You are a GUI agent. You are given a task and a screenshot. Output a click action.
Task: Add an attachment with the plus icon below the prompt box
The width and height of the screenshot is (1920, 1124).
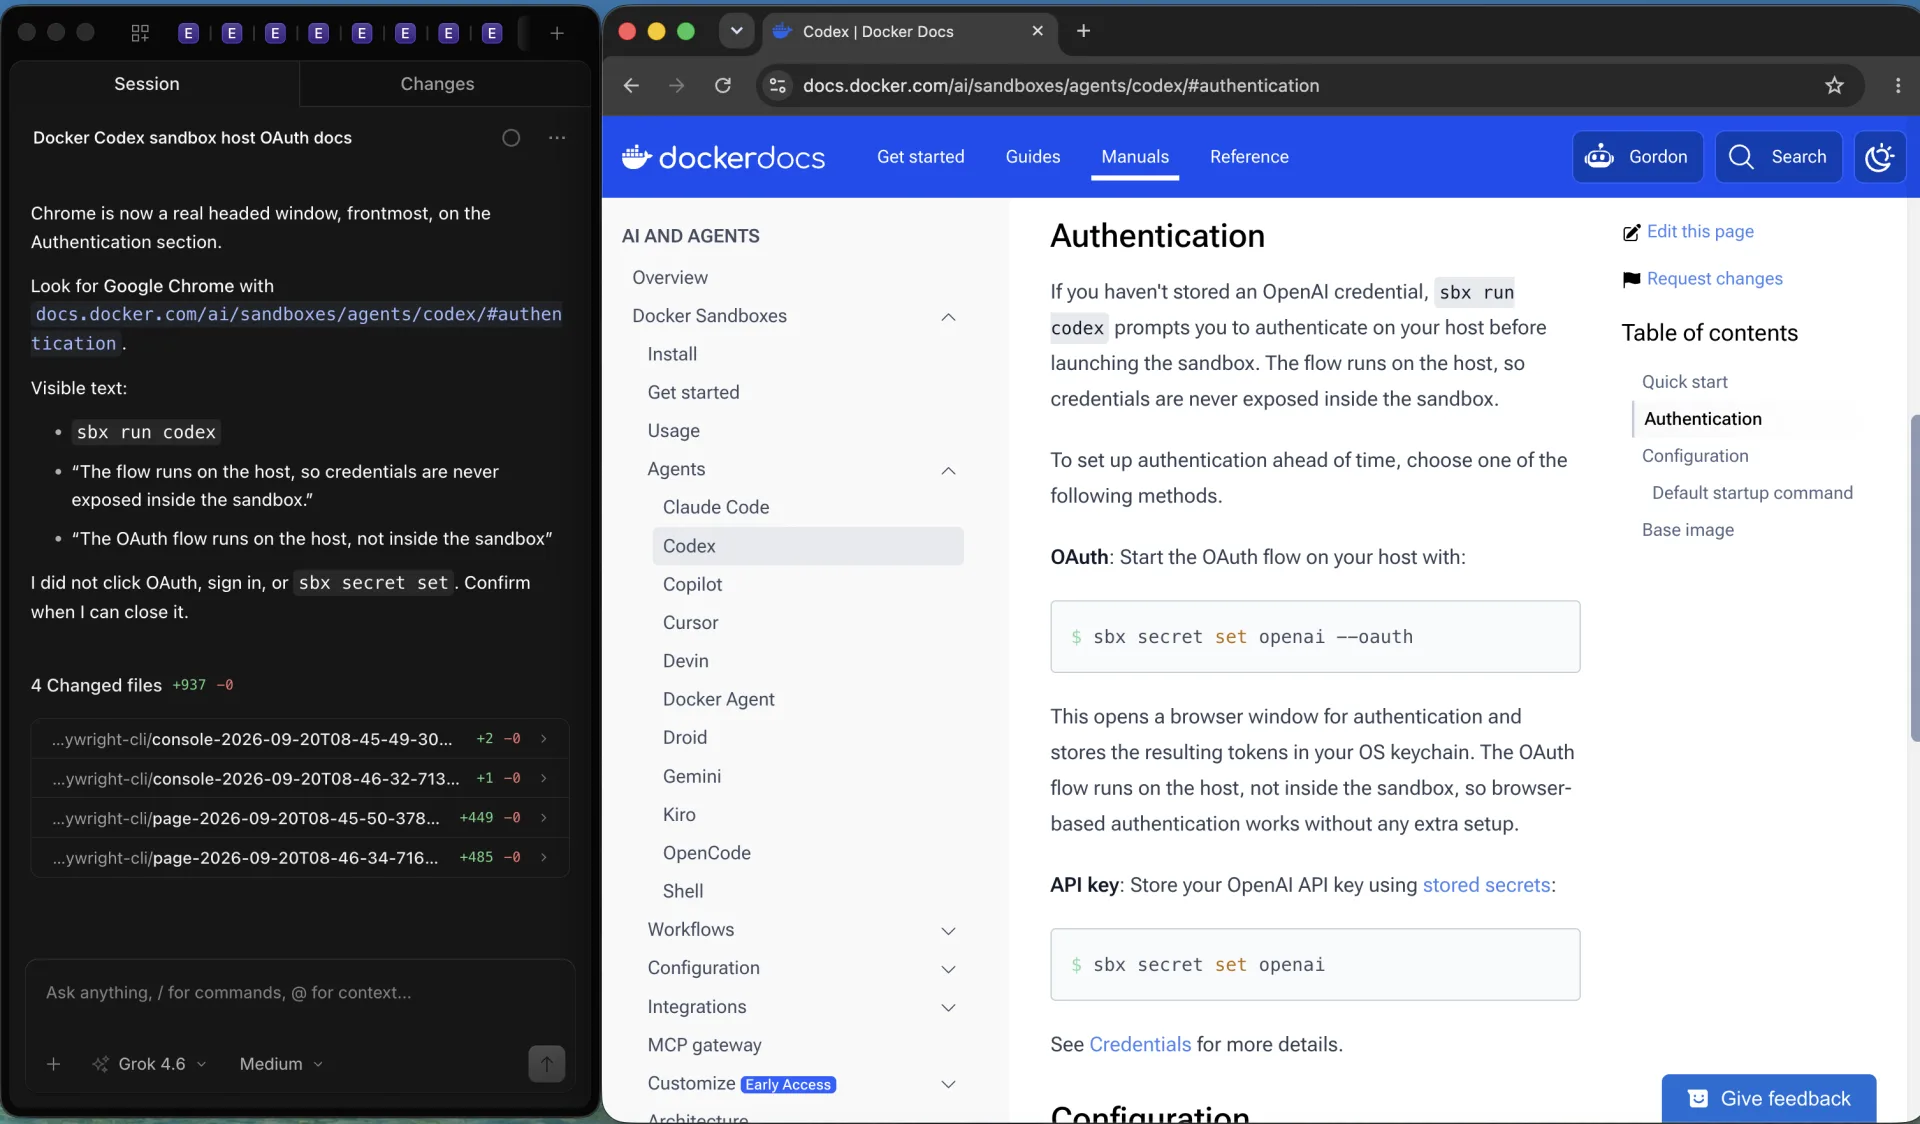(54, 1064)
